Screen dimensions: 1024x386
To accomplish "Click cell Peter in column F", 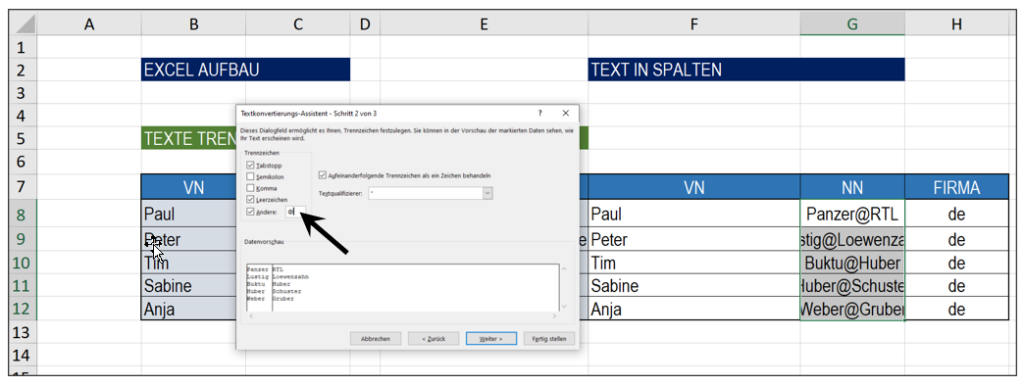I will pyautogui.click(x=694, y=240).
